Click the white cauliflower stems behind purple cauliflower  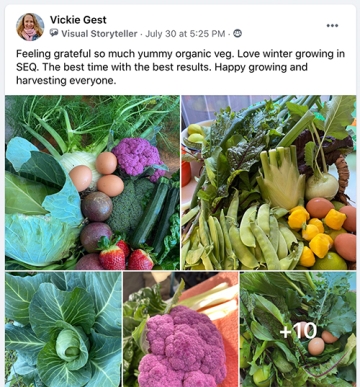click(210, 300)
